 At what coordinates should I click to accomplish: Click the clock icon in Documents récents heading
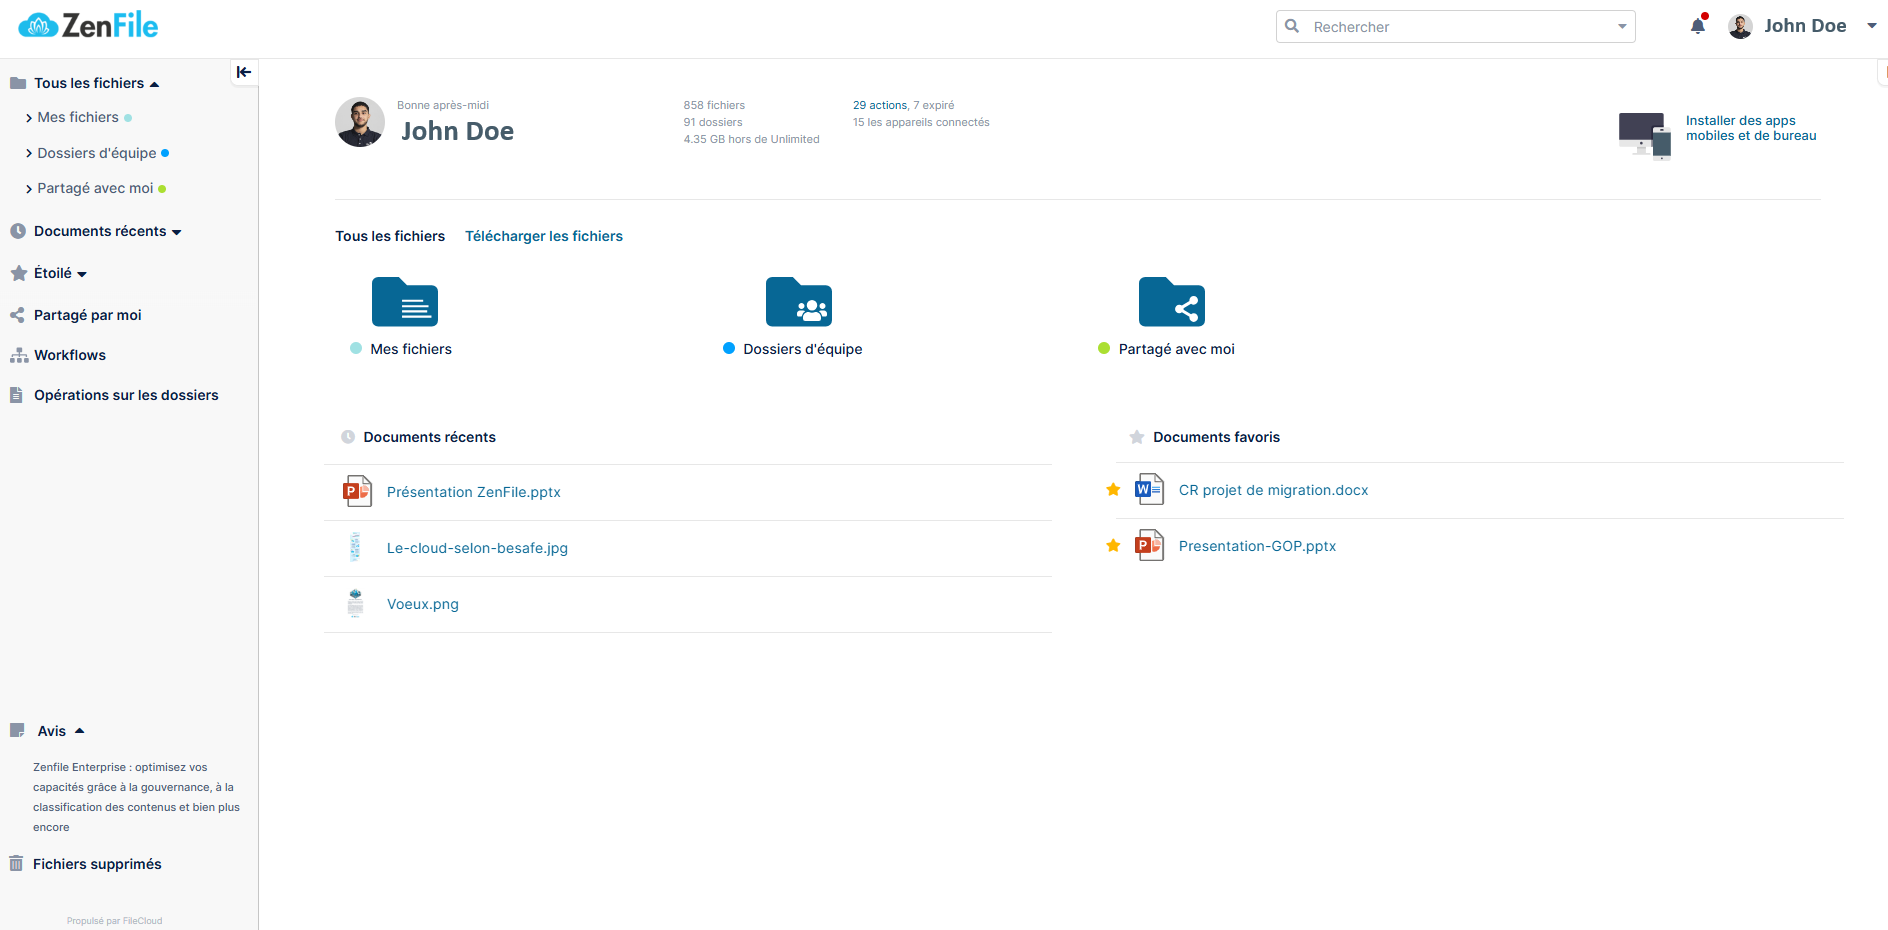(348, 437)
